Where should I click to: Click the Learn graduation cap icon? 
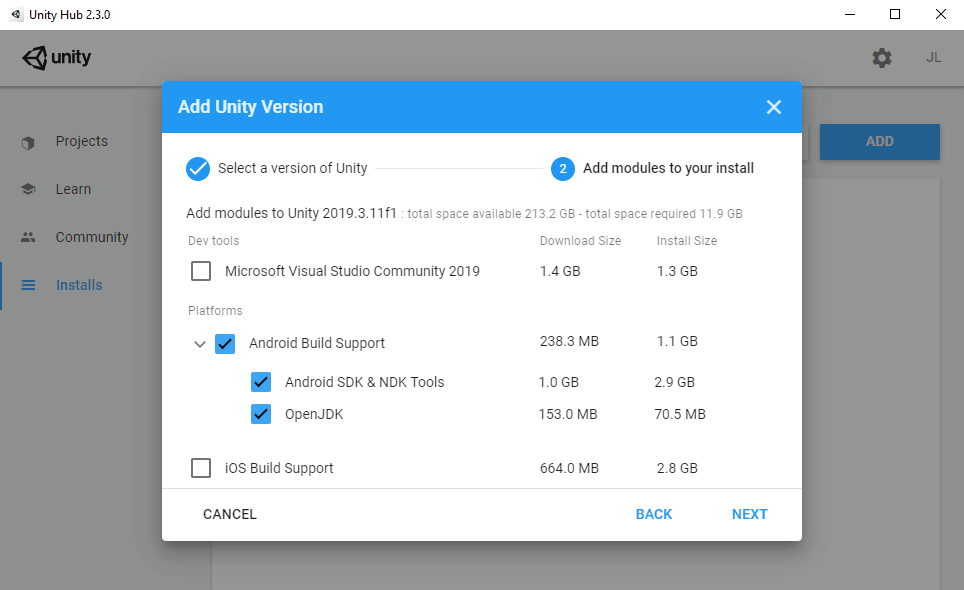28,190
